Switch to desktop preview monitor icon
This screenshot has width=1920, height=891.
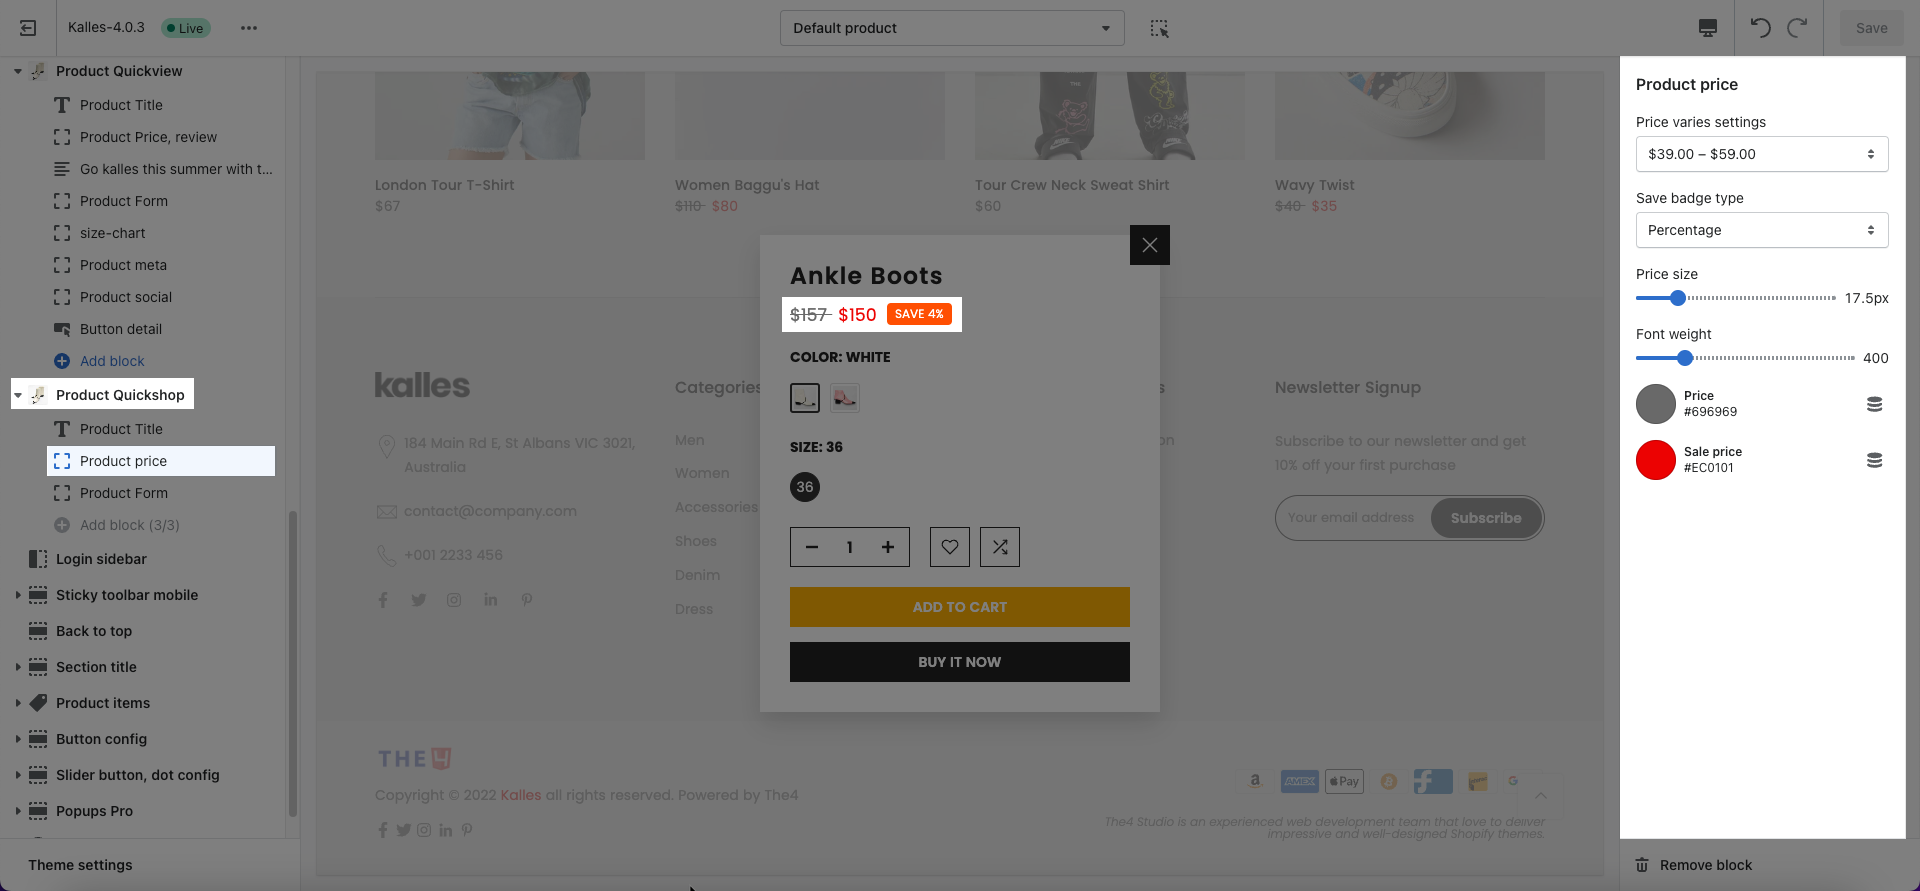point(1708,28)
